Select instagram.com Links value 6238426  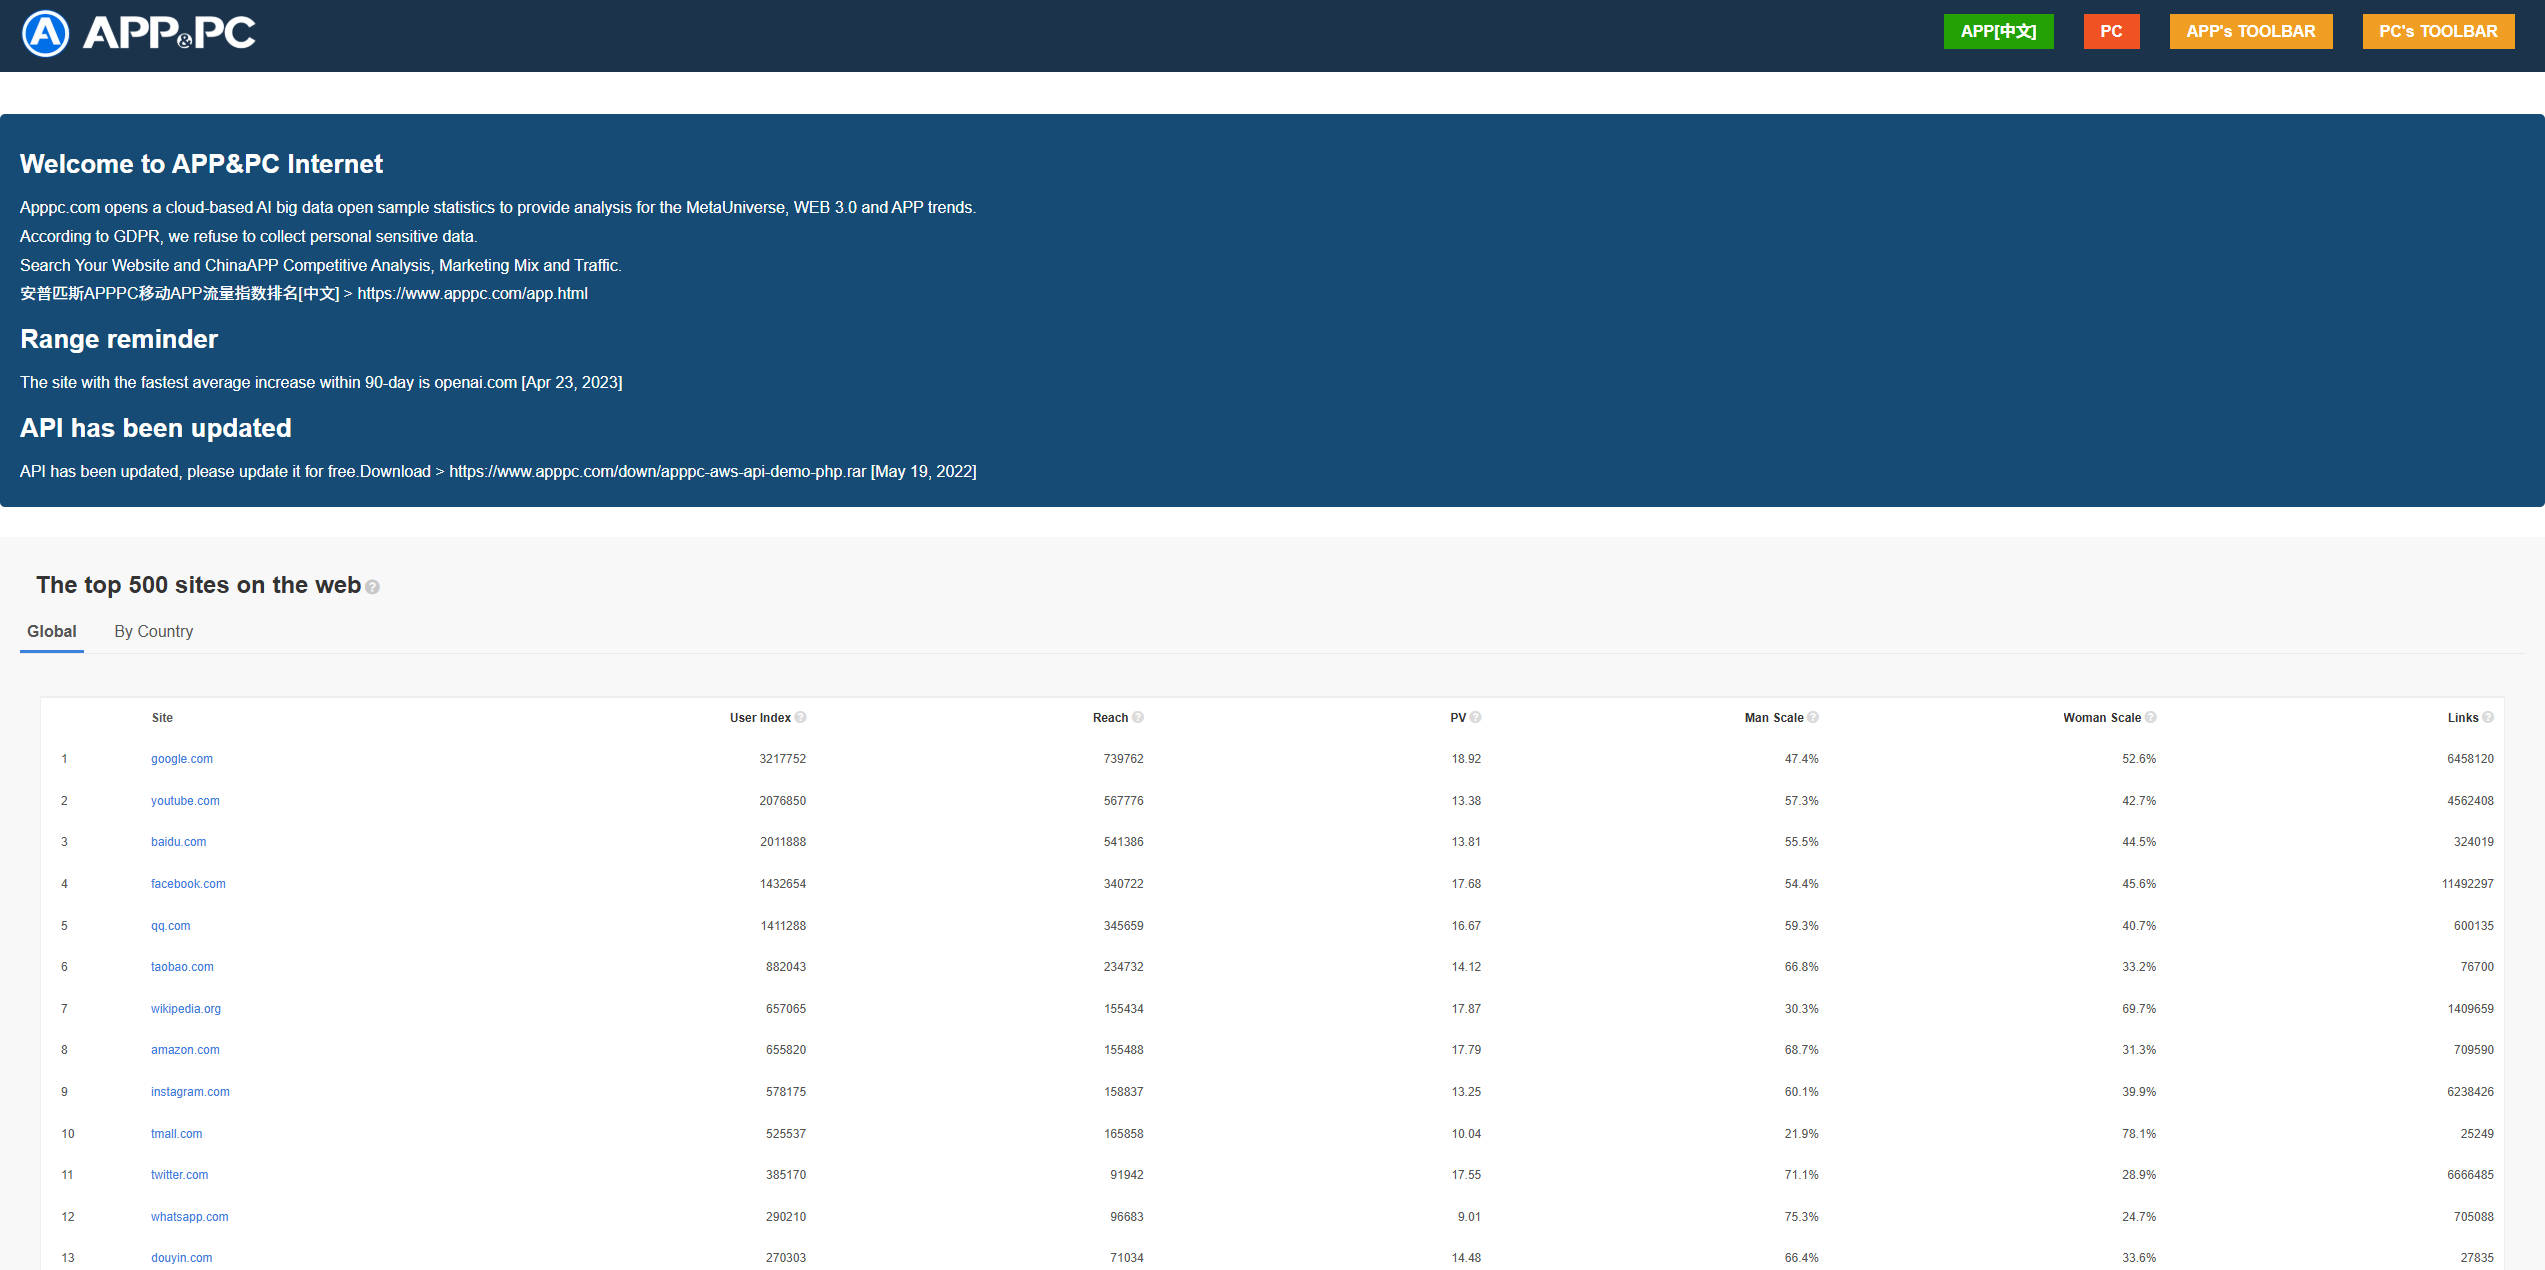[2470, 1092]
